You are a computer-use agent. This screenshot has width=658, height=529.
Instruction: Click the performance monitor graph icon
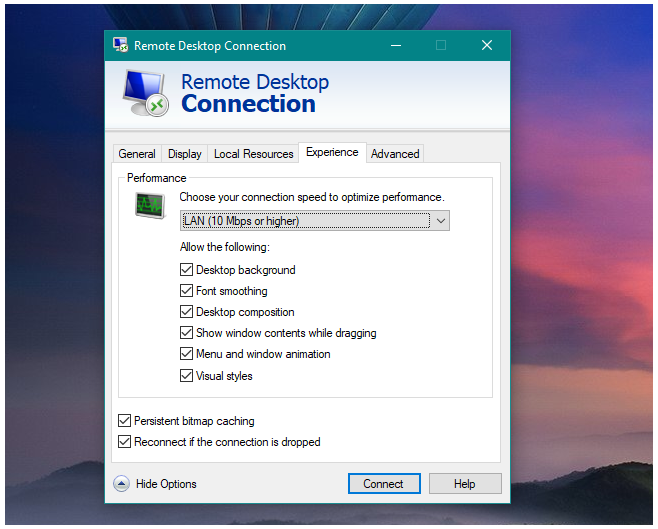point(150,205)
